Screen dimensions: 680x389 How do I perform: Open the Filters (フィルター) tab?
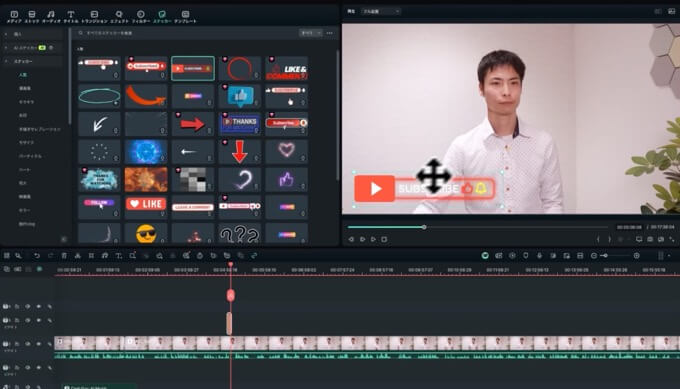(x=141, y=17)
